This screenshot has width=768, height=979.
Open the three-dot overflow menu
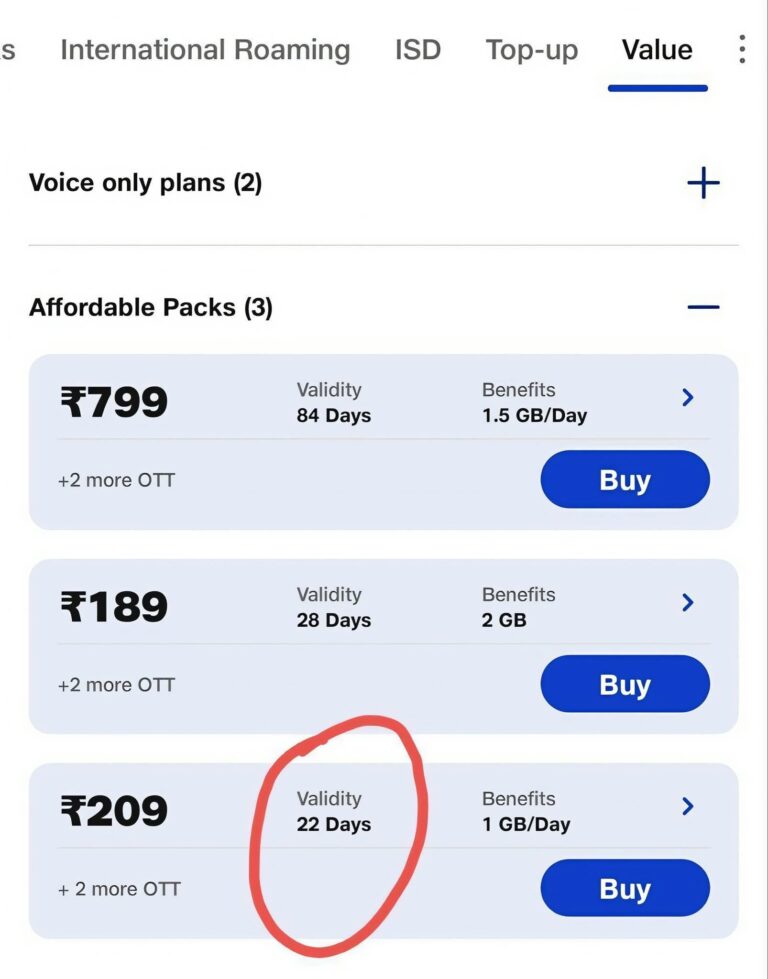coord(741,49)
